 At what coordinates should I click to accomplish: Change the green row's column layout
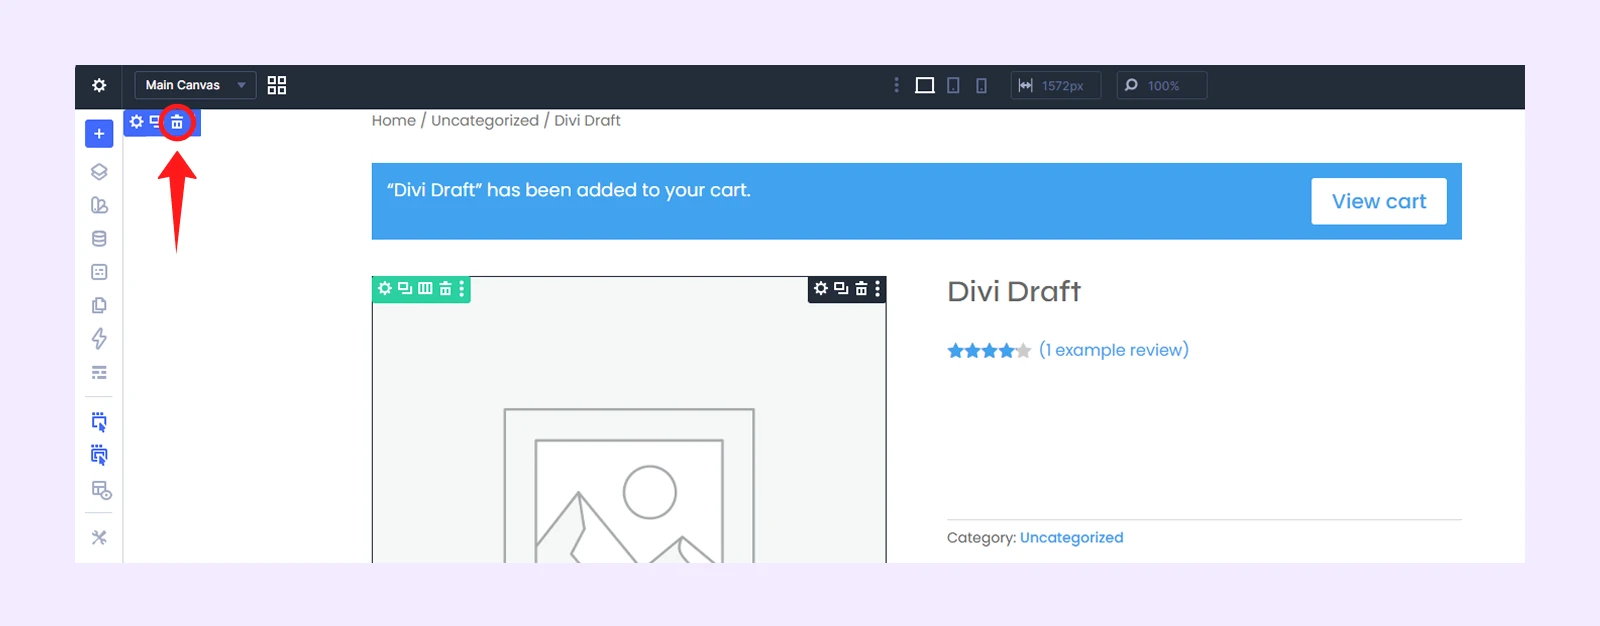pyautogui.click(x=425, y=289)
